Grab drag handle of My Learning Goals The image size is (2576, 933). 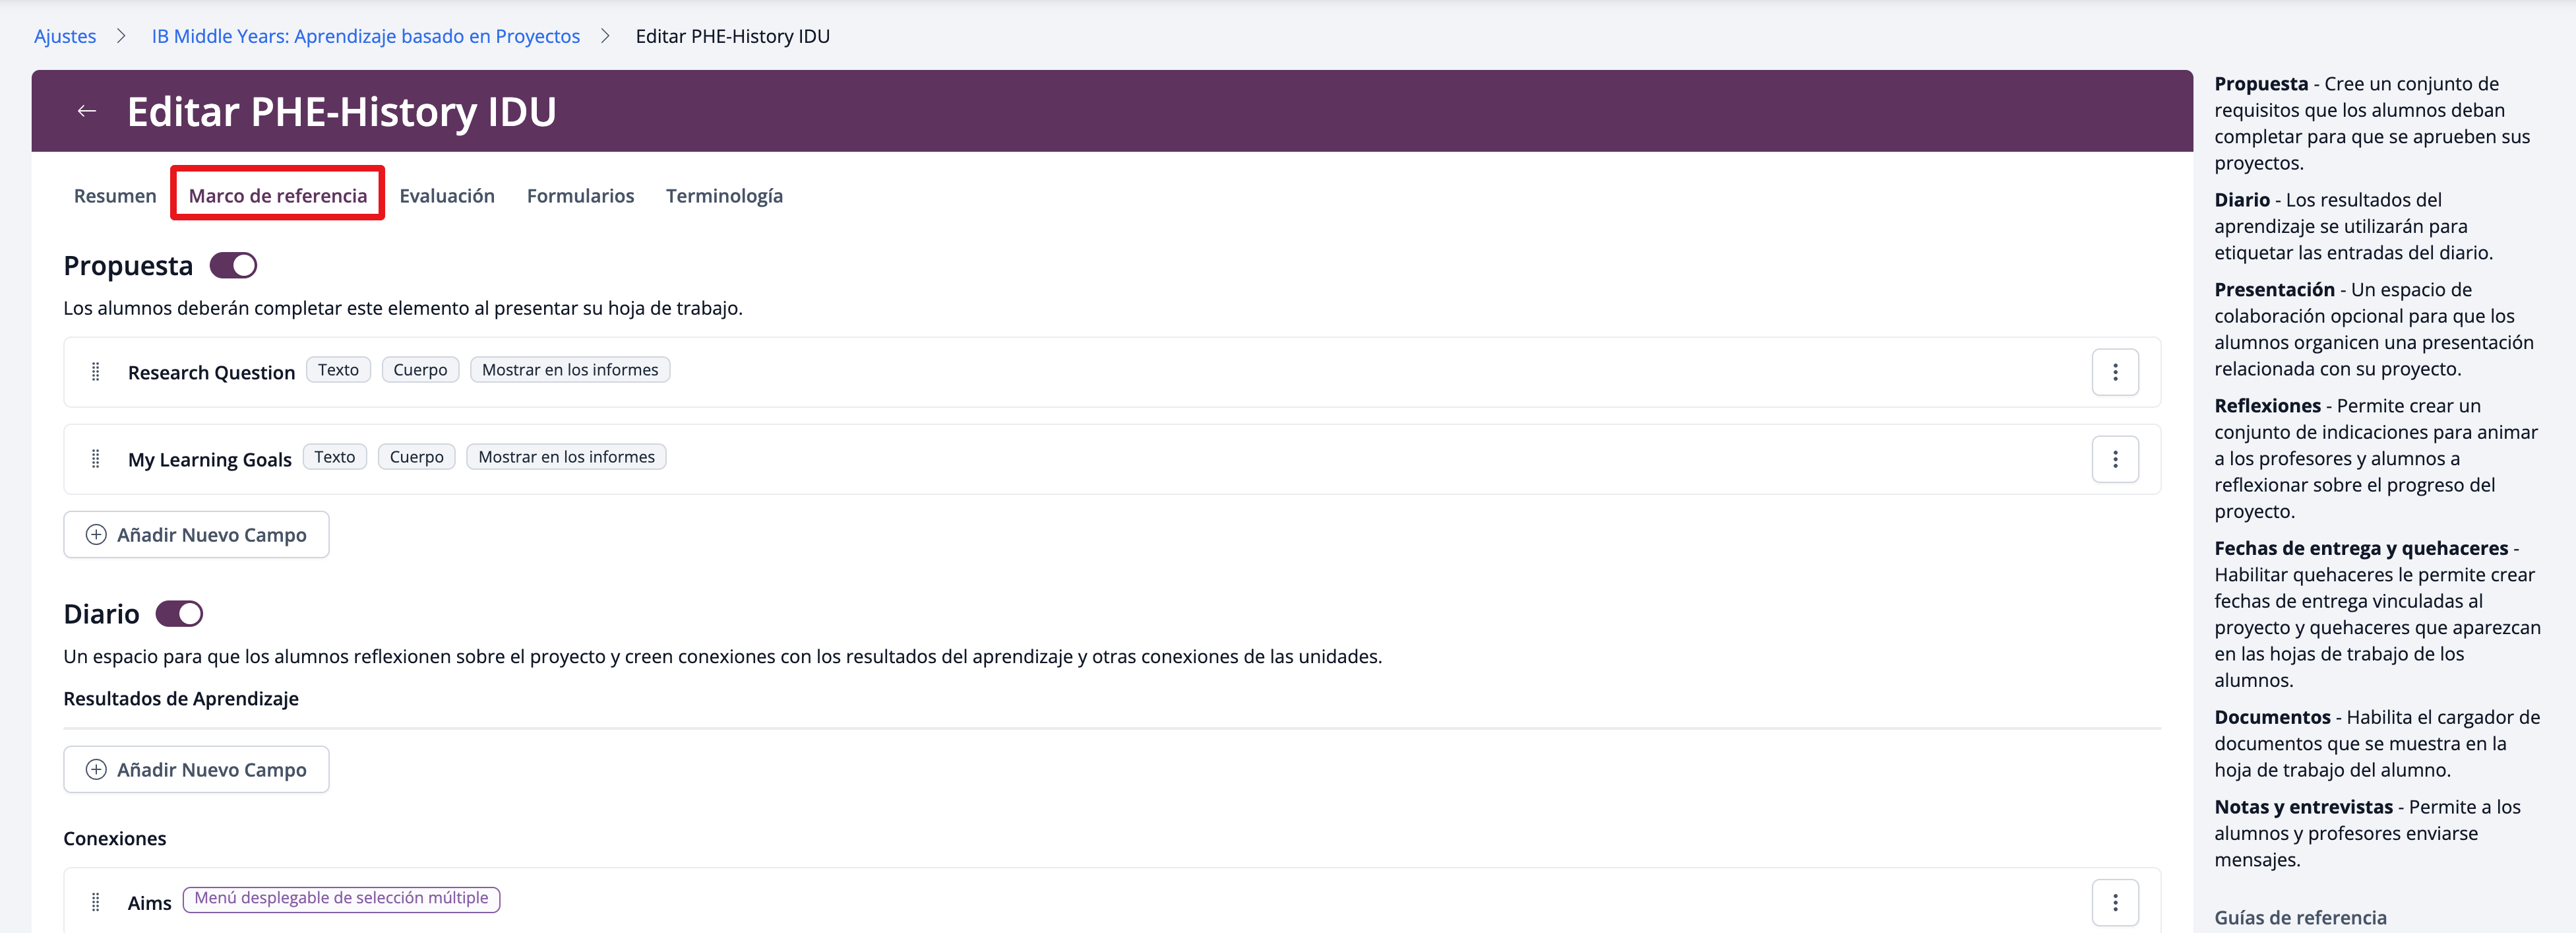[96, 459]
